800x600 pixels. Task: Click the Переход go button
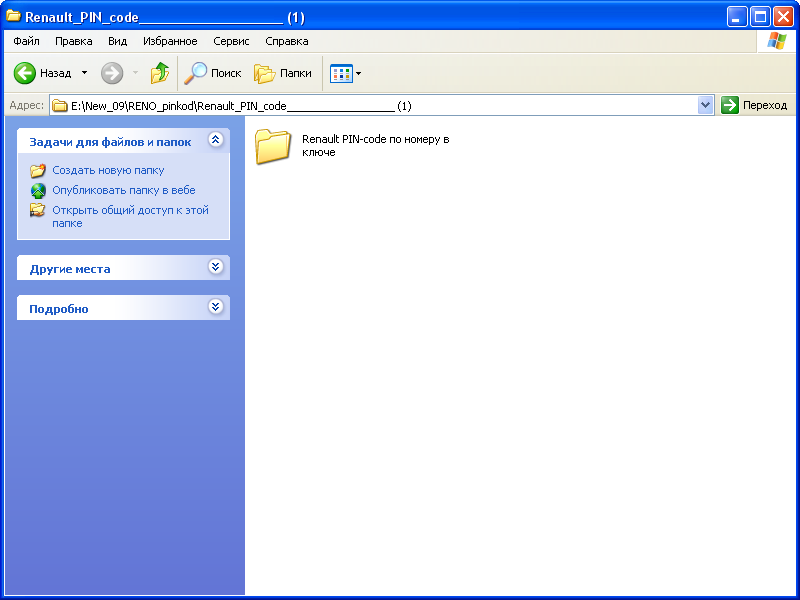(754, 105)
